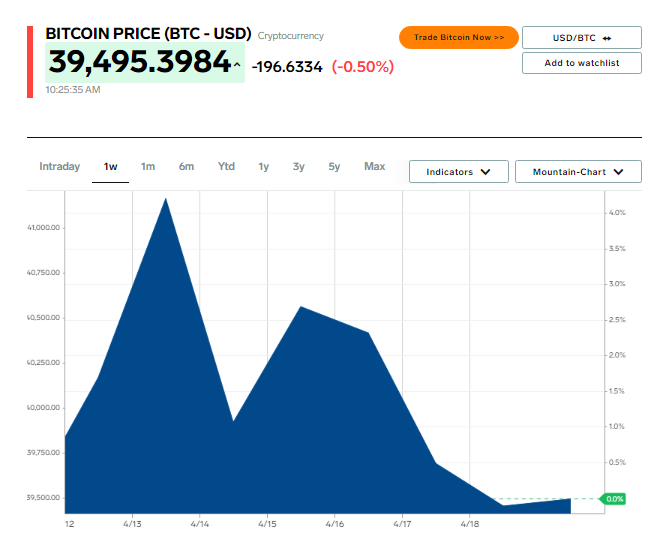Select the 1w chart range tab
Viewport: 672px width, 556px height.
(111, 167)
